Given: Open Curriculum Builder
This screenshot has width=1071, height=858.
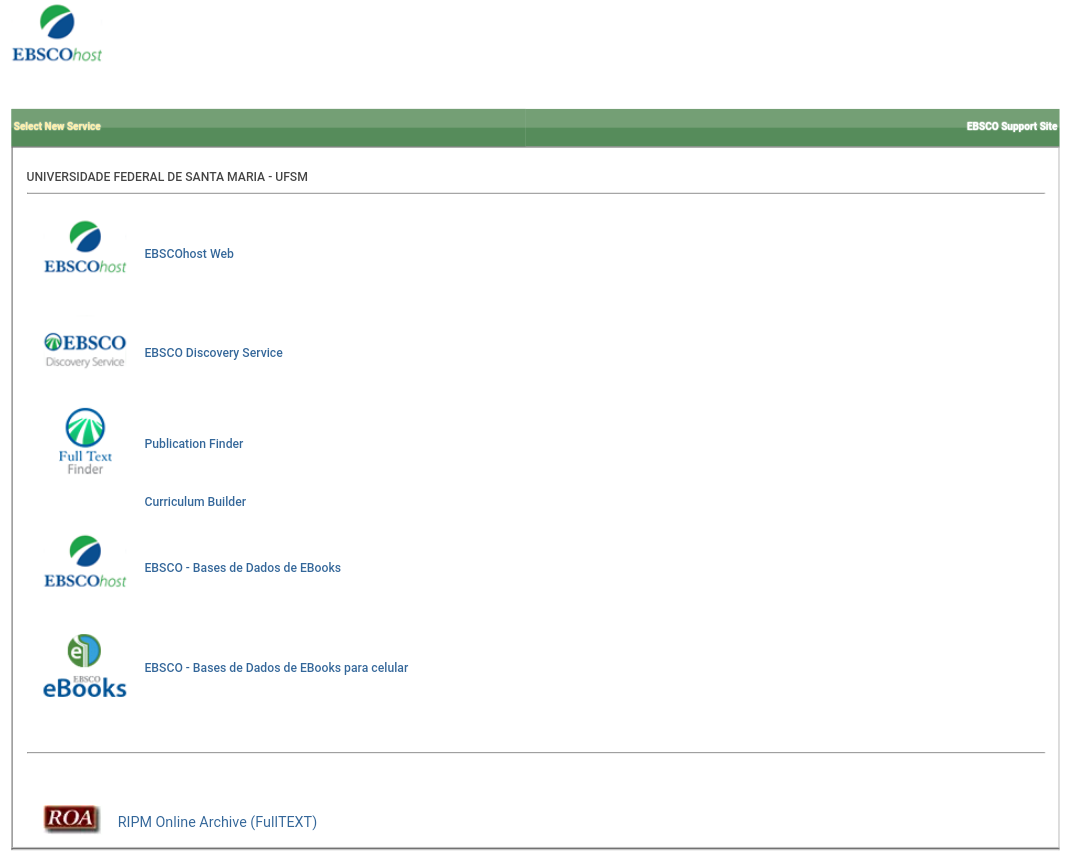Looking at the screenshot, I should [x=194, y=501].
